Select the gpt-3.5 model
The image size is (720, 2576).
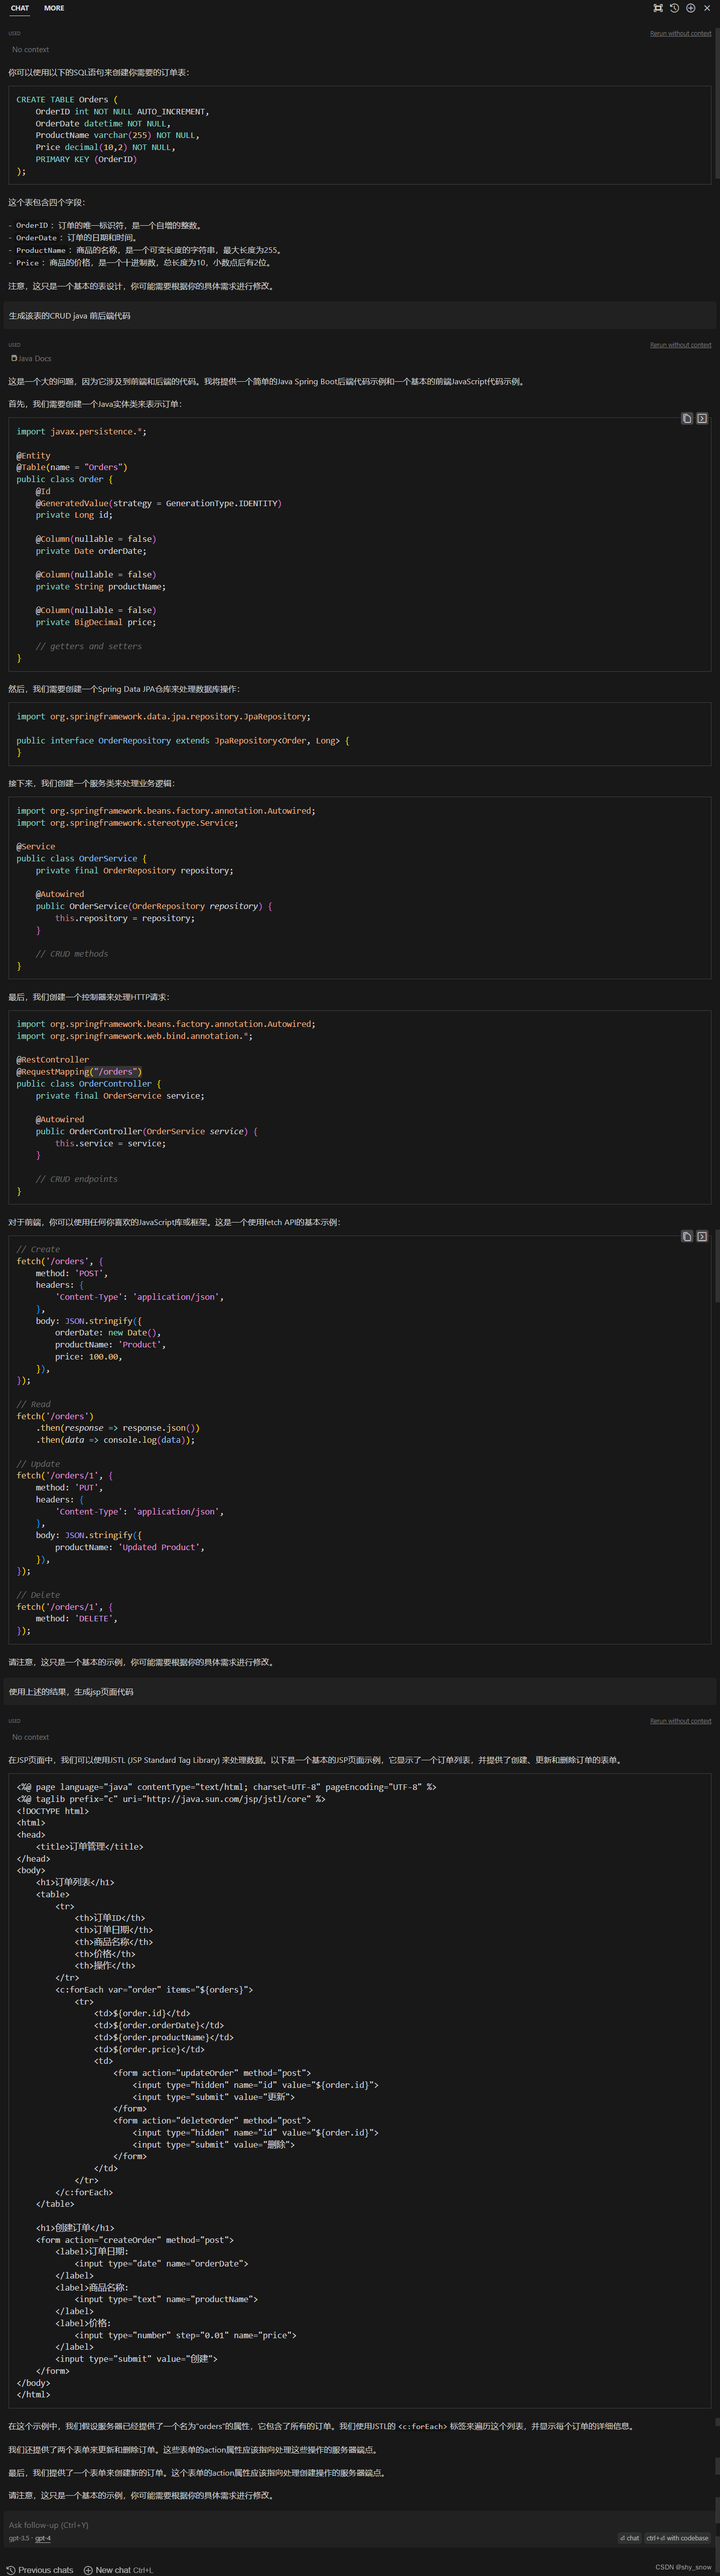(19, 2538)
